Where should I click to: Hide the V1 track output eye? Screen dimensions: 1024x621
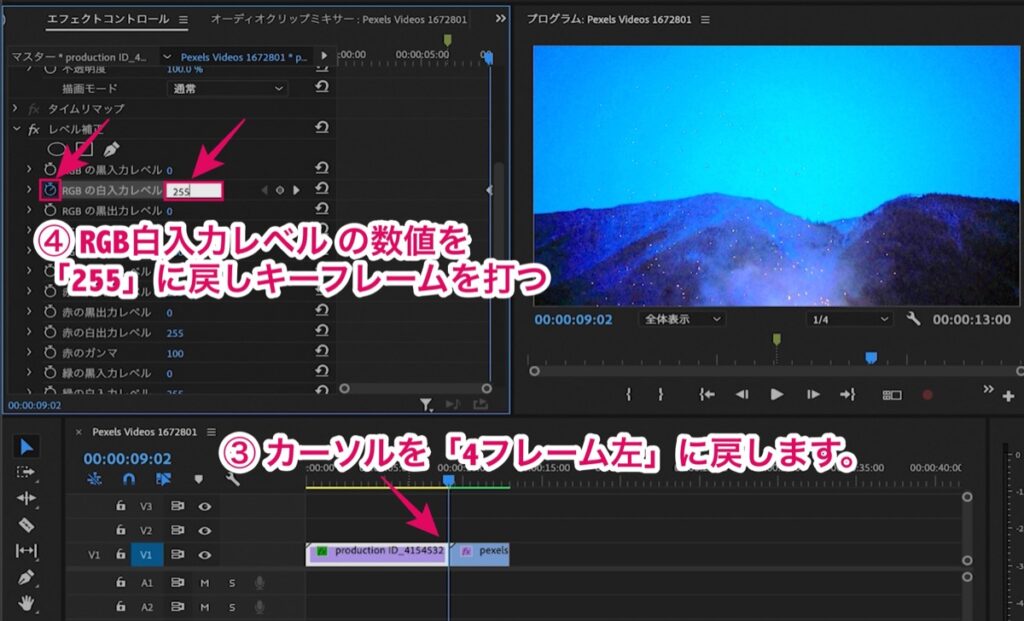pos(205,555)
